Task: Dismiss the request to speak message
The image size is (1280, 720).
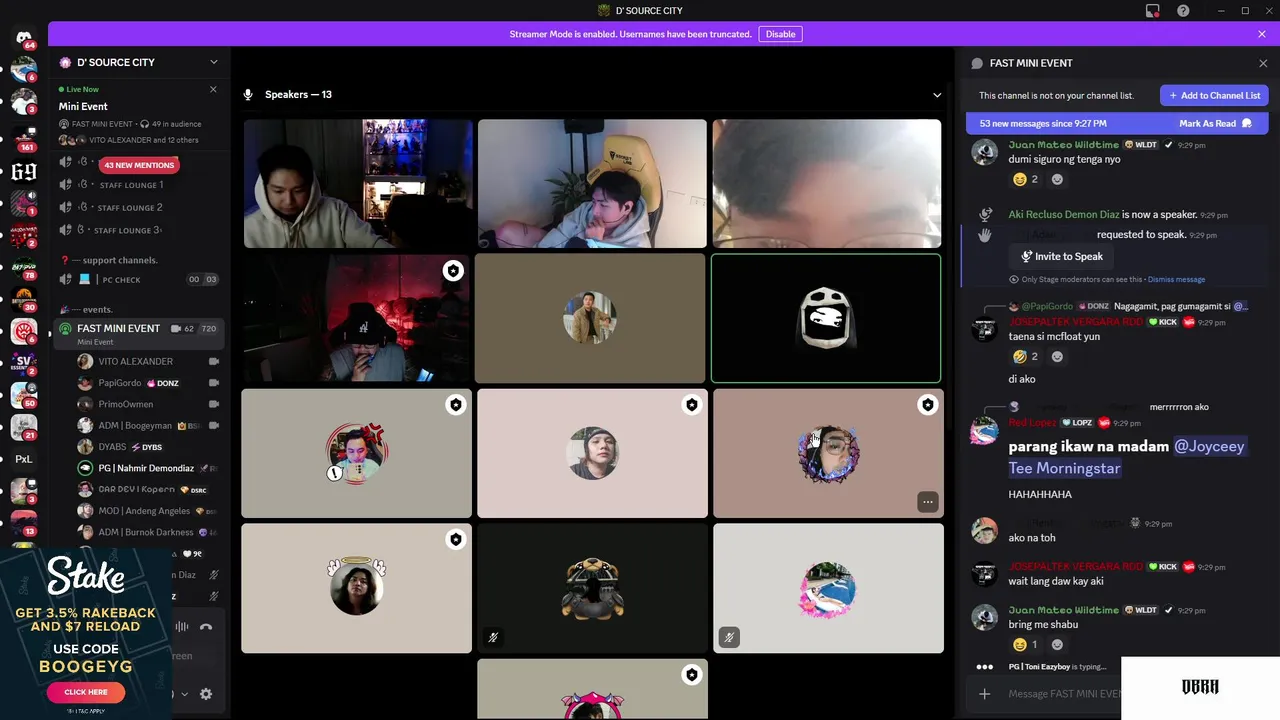Action: coord(1176,280)
